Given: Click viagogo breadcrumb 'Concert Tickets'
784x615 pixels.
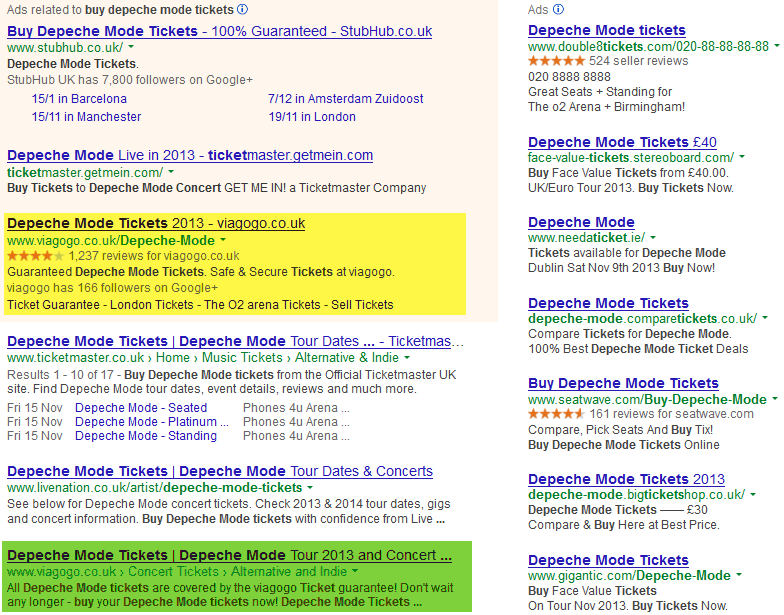Looking at the screenshot, I should coord(174,572).
